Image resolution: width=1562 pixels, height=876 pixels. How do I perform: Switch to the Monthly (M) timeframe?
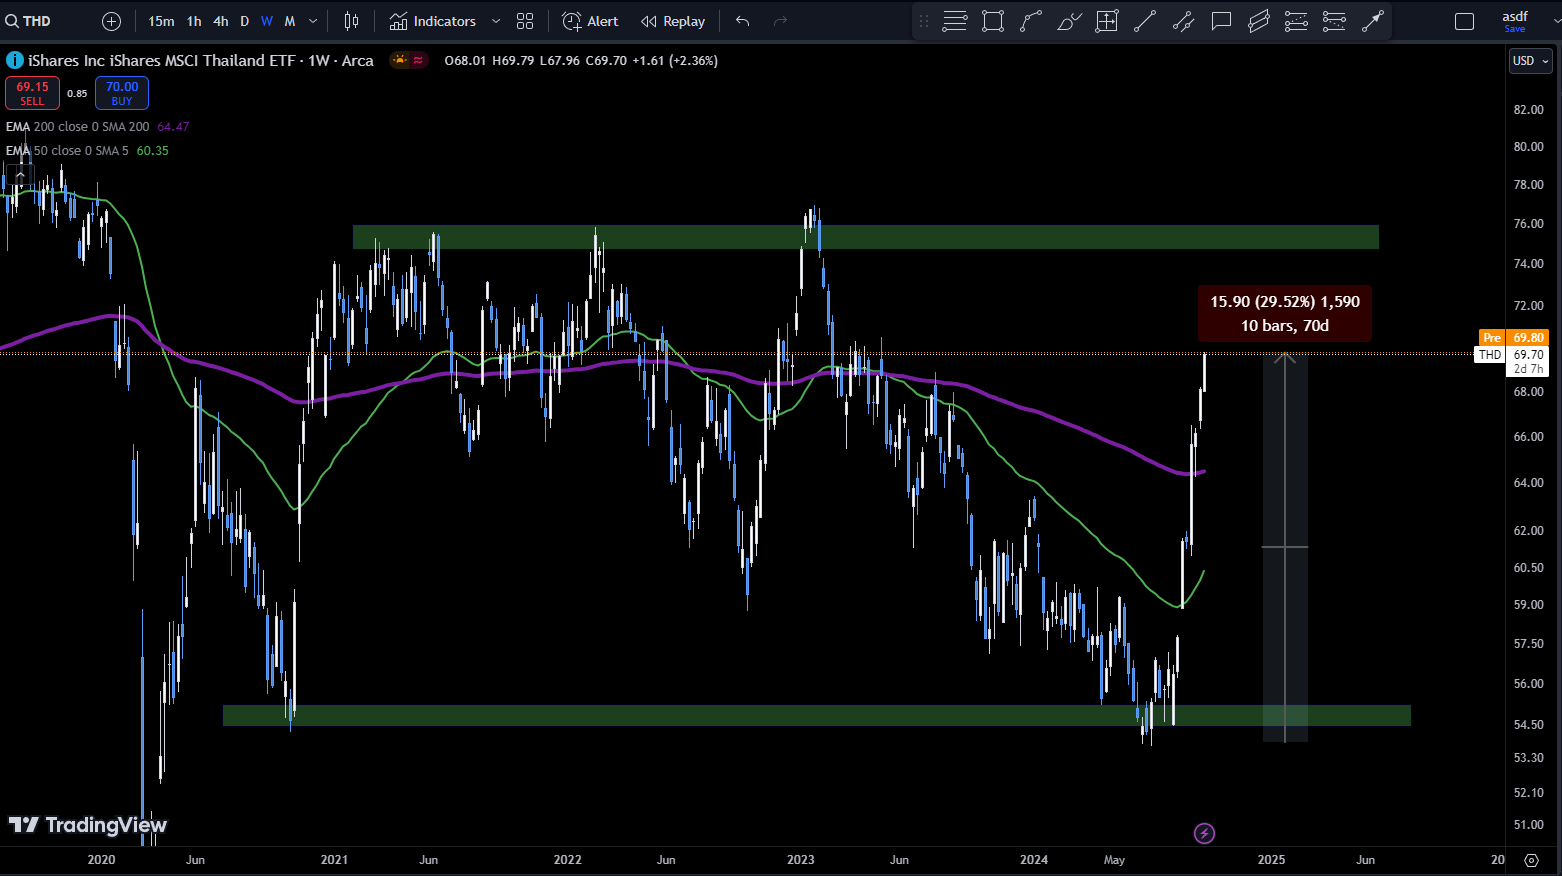(x=290, y=21)
